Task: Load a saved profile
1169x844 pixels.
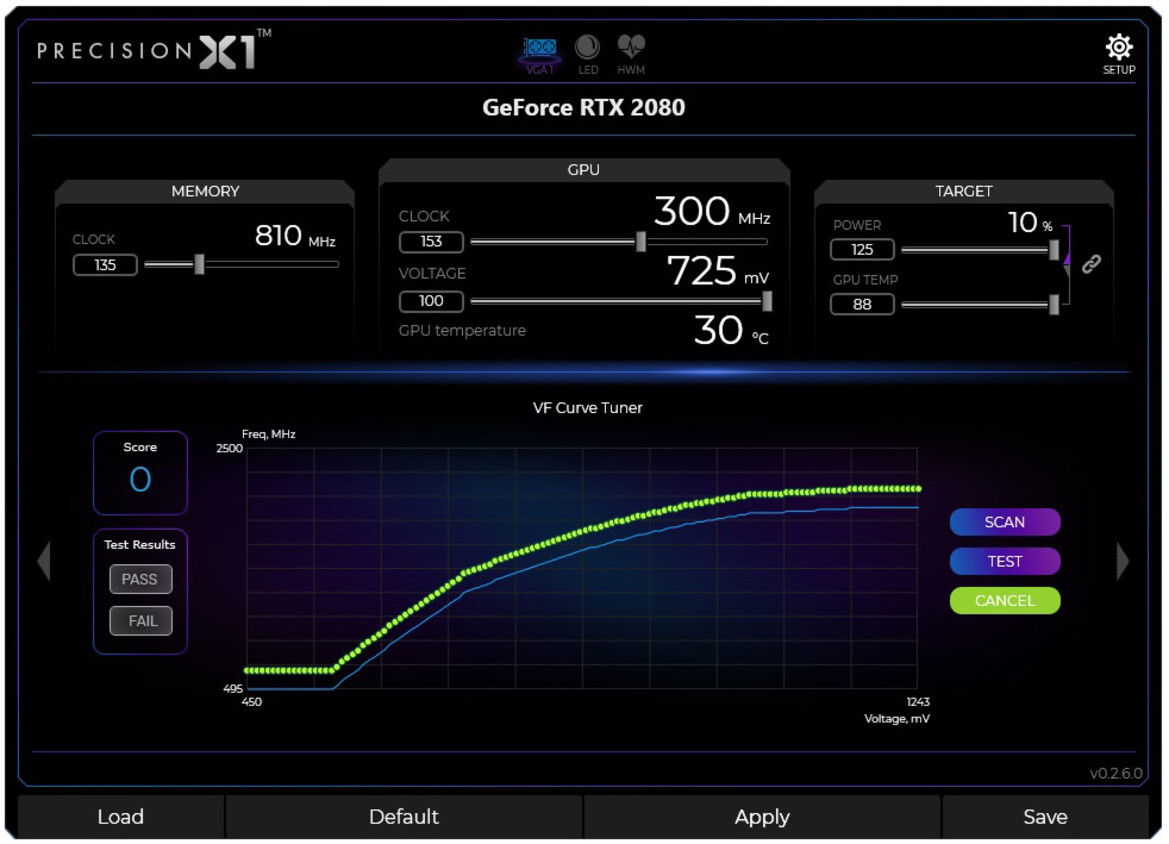Action: coord(120,817)
